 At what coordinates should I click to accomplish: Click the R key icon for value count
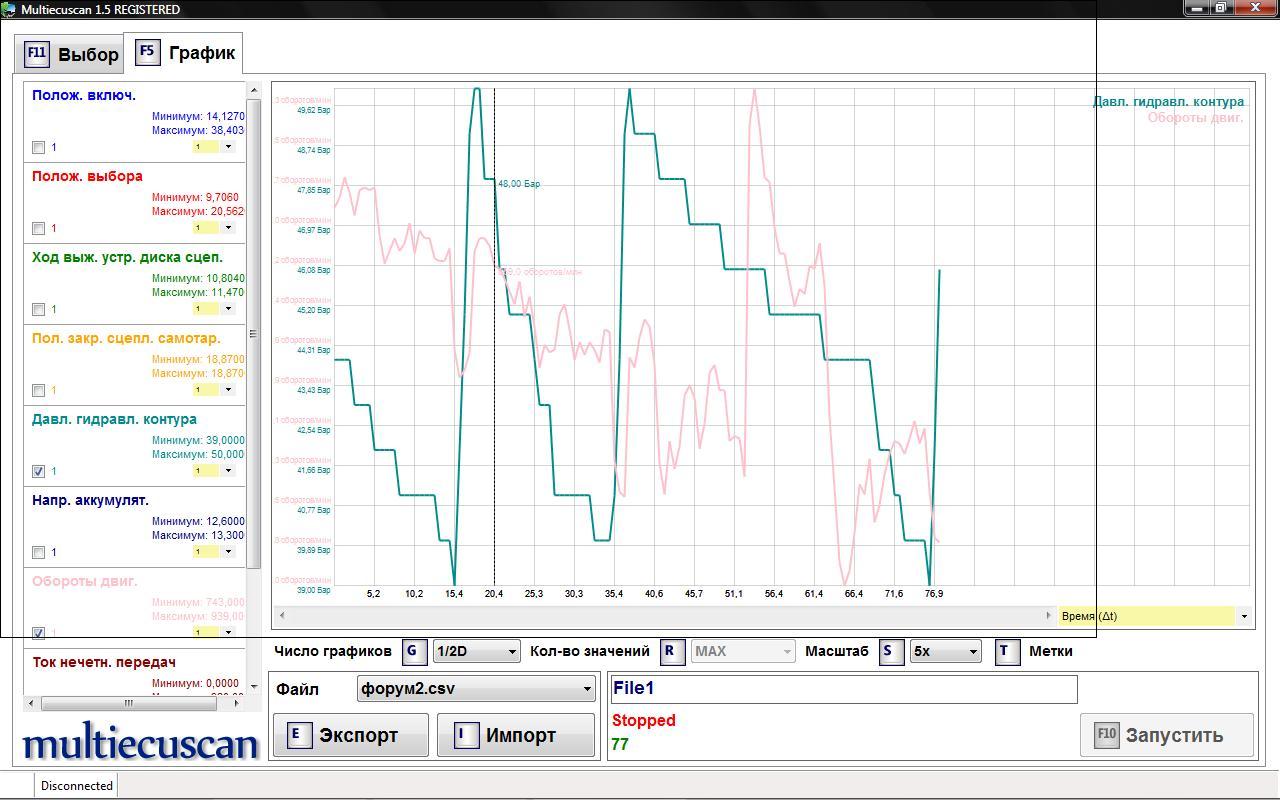pyautogui.click(x=670, y=652)
